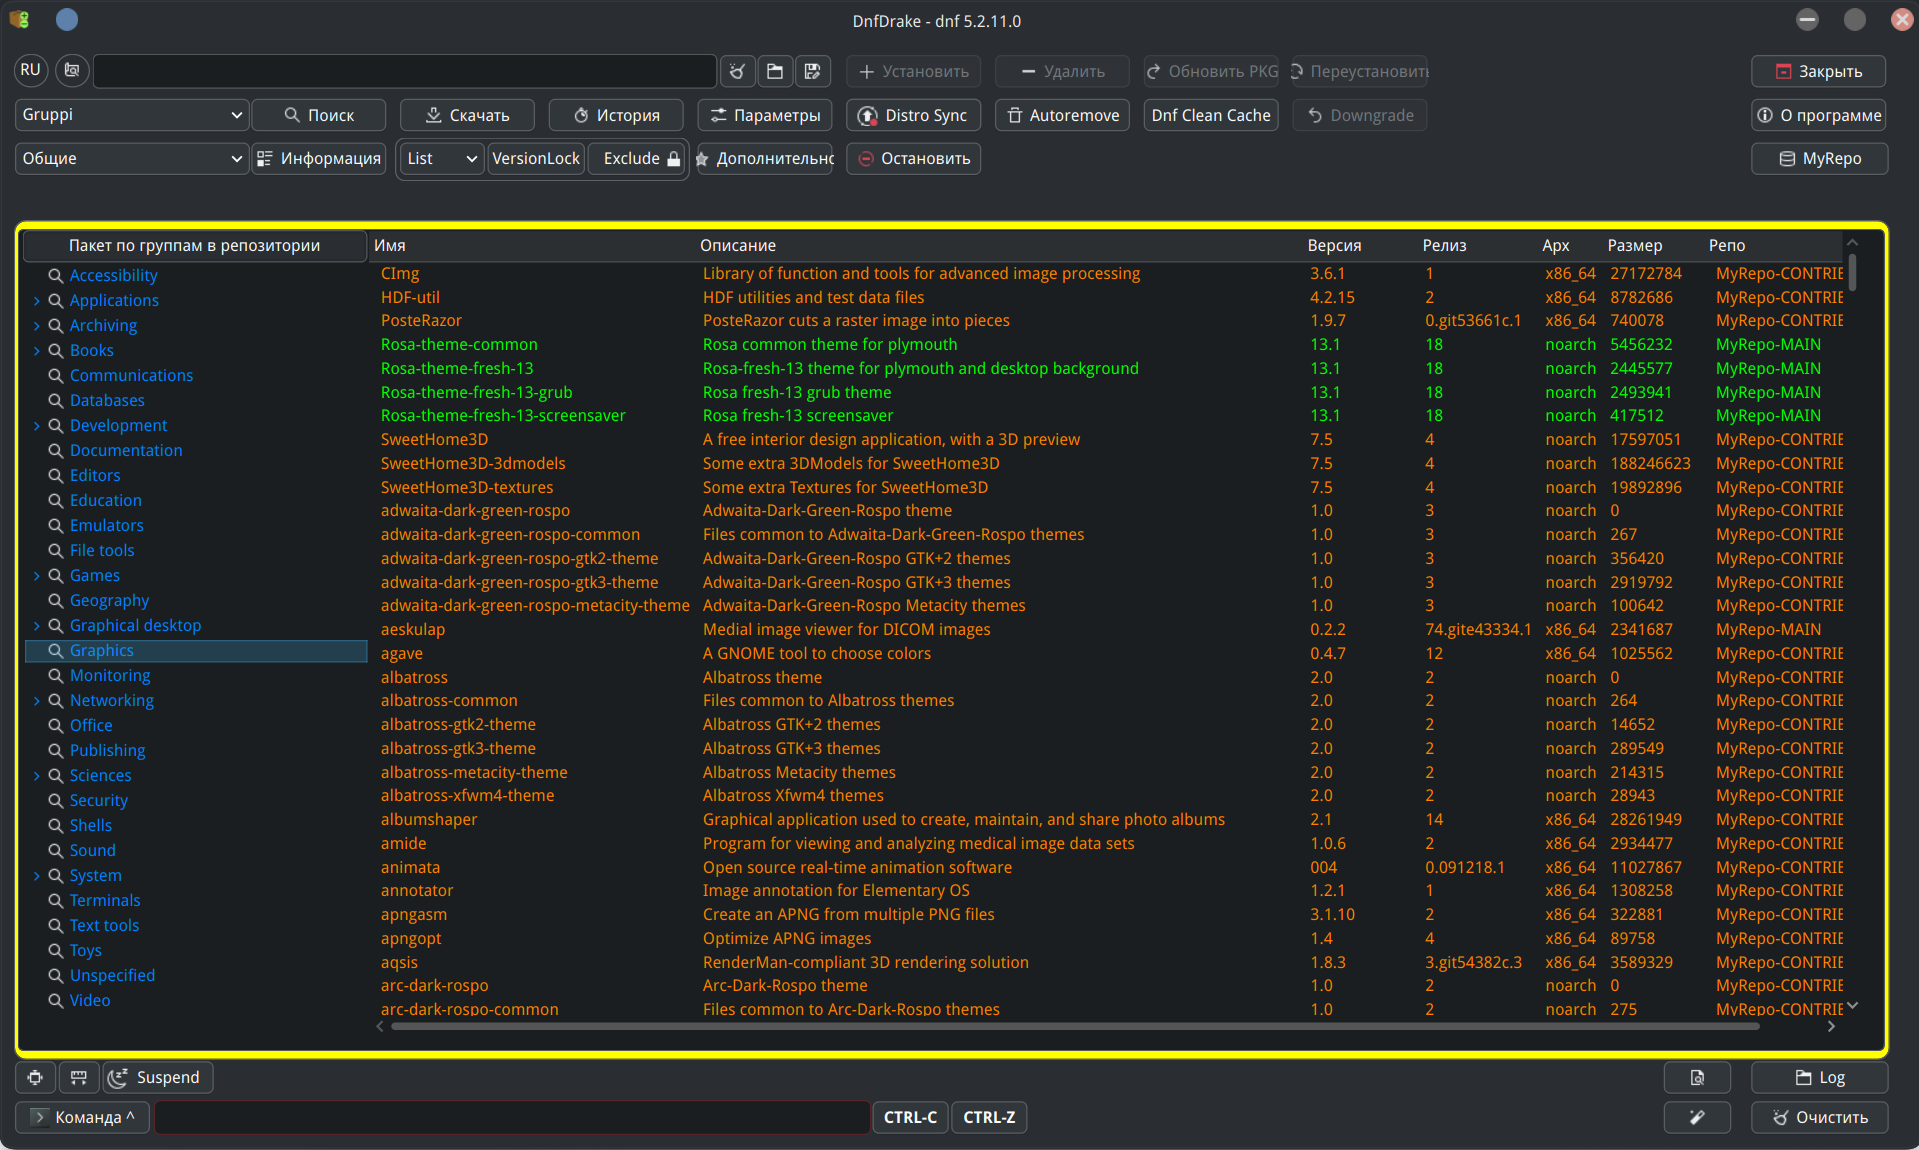Click the image search icon next to RU
This screenshot has width=1919, height=1150.
pos(72,70)
